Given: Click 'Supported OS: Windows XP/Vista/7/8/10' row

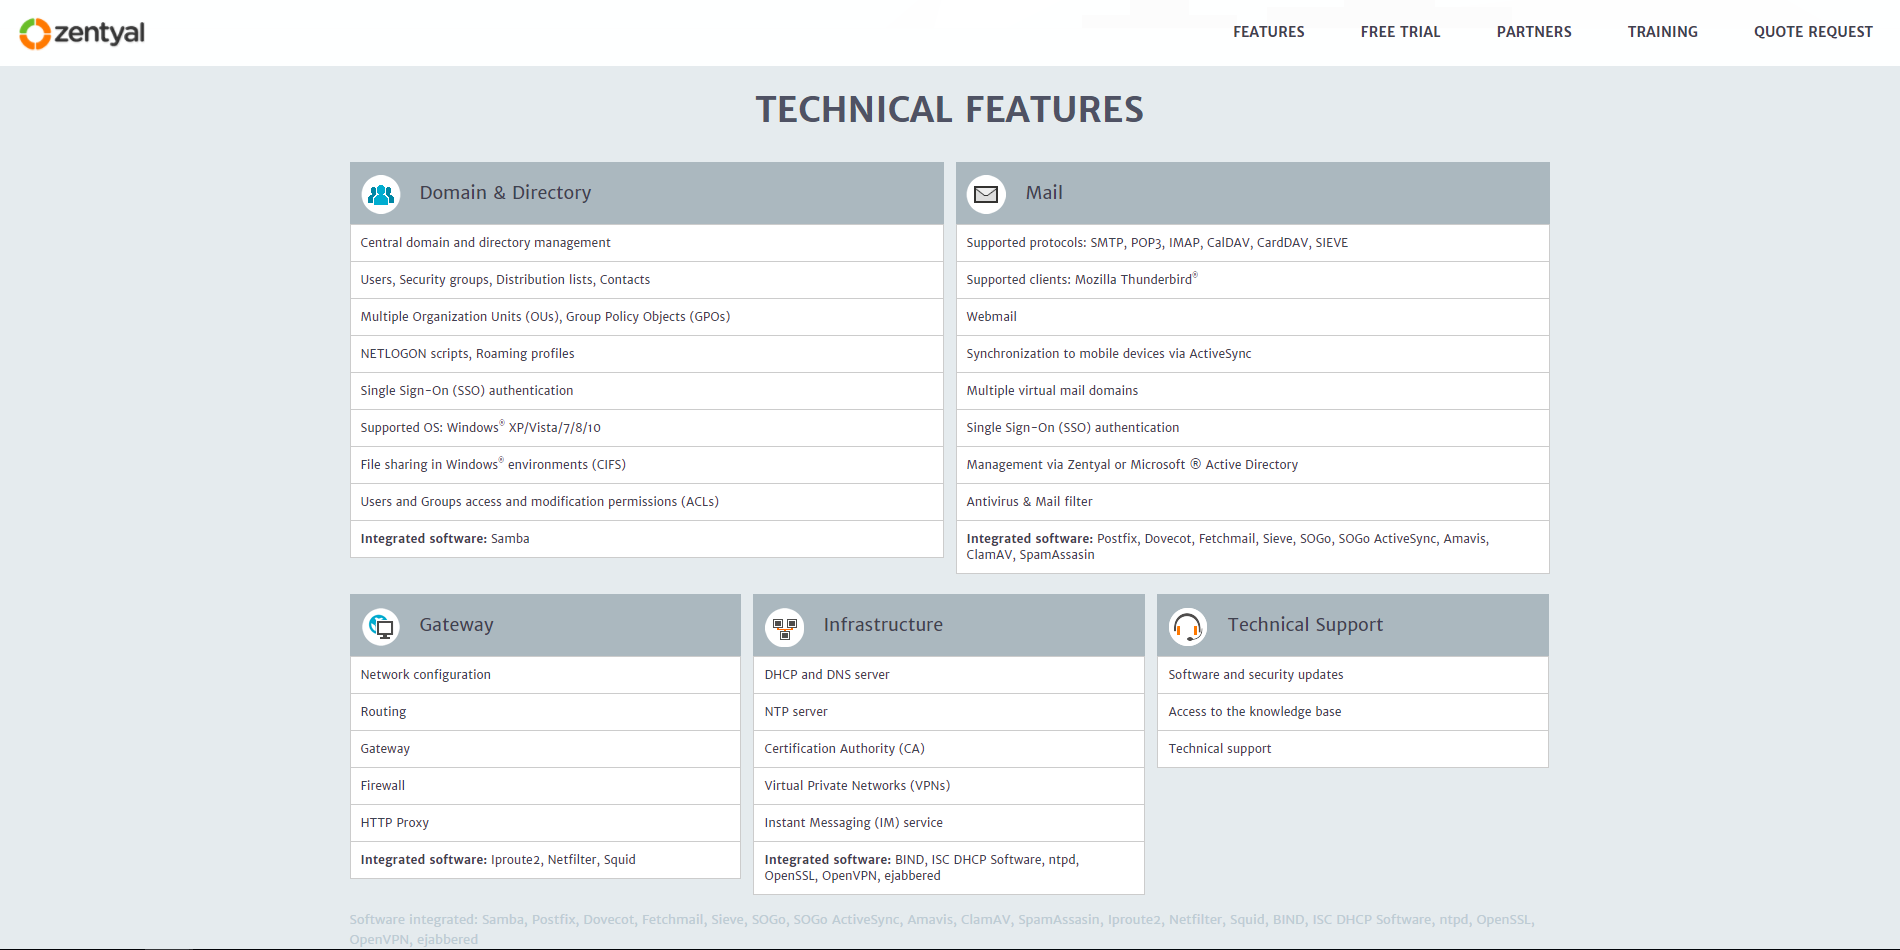Looking at the screenshot, I should [x=647, y=428].
